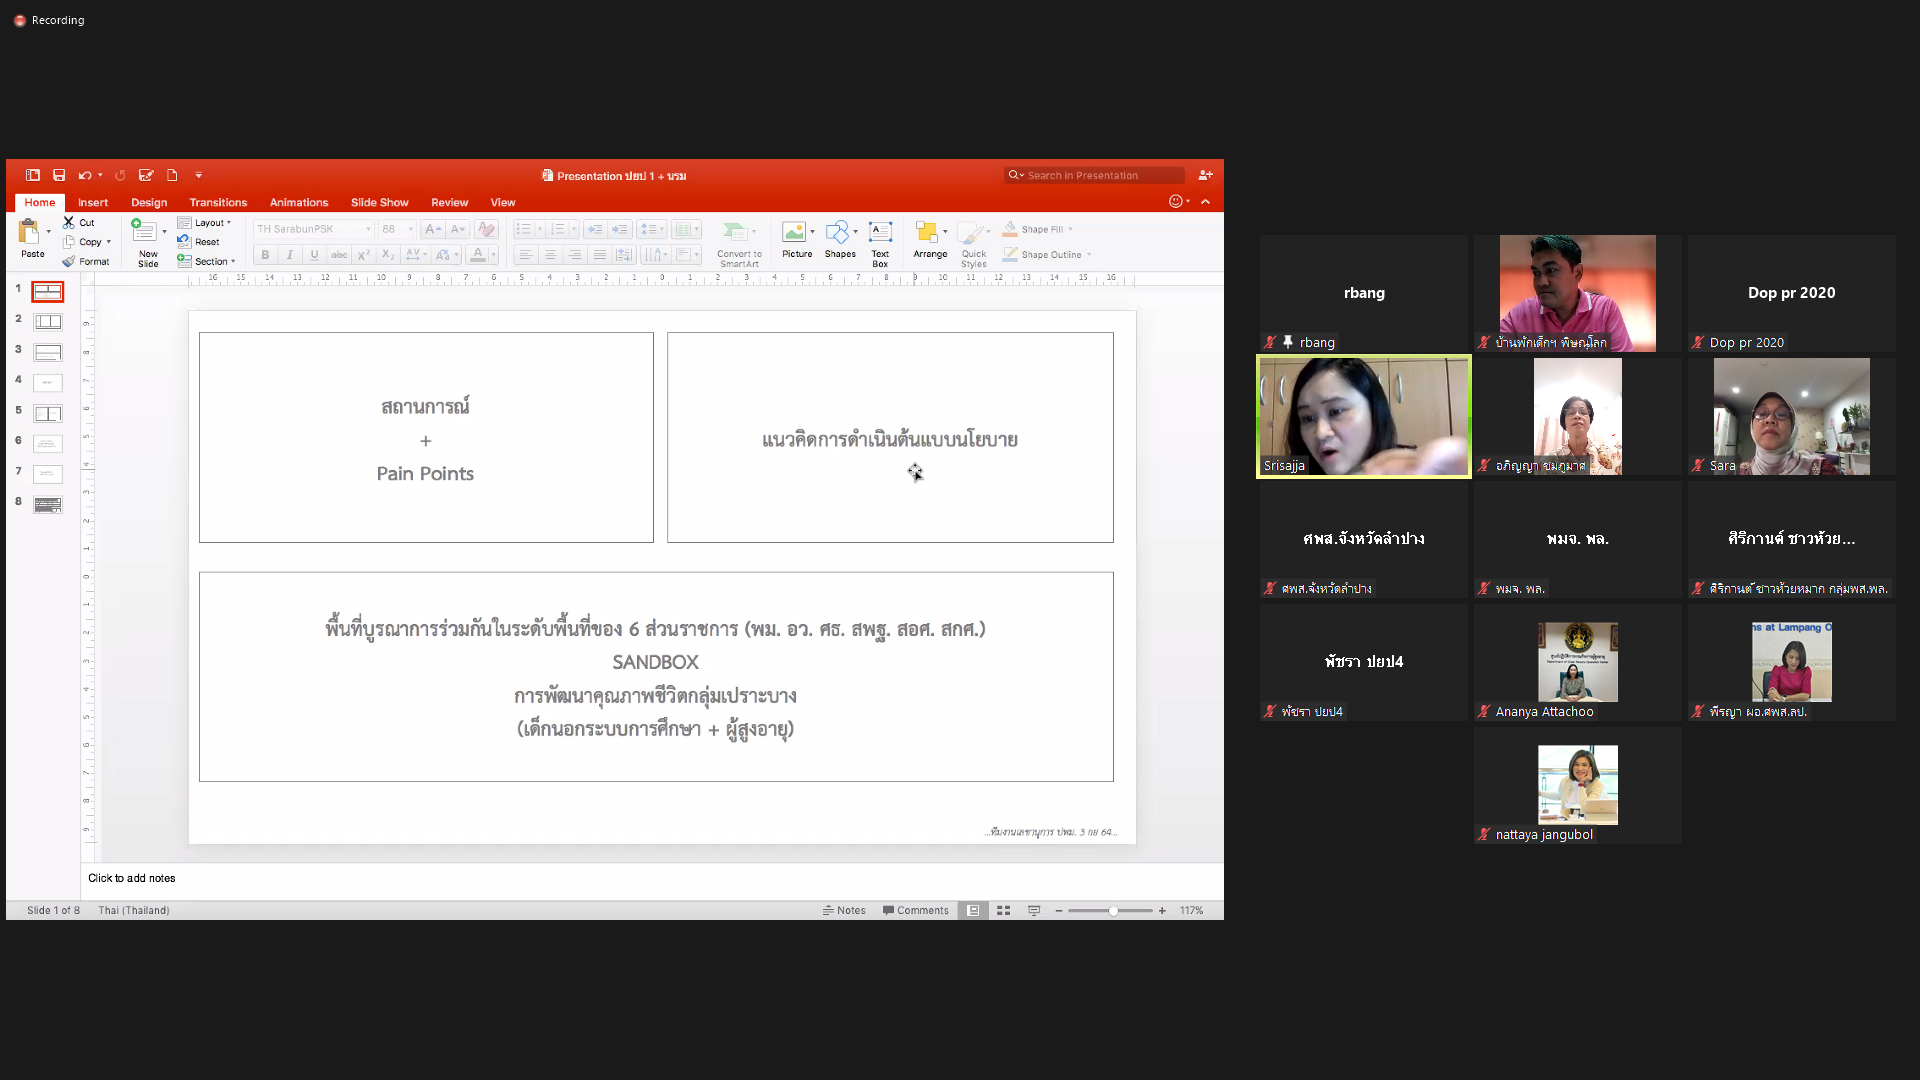Click the Format painter brush icon

tap(69, 261)
